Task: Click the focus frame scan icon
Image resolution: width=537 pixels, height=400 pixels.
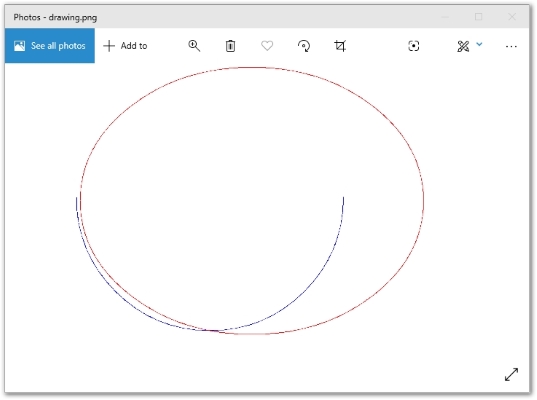Action: click(x=414, y=46)
